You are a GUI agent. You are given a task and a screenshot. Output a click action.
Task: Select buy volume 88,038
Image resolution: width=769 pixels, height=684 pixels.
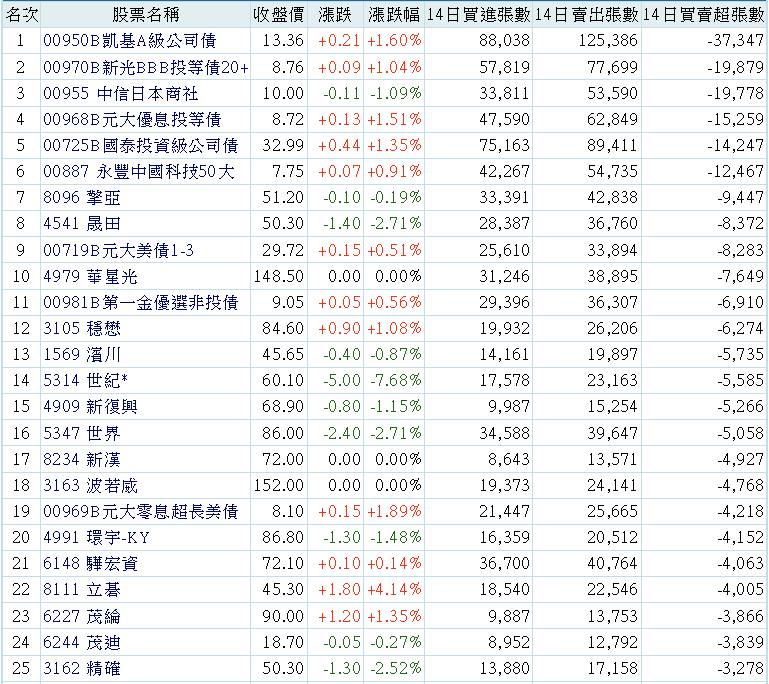(x=504, y=41)
